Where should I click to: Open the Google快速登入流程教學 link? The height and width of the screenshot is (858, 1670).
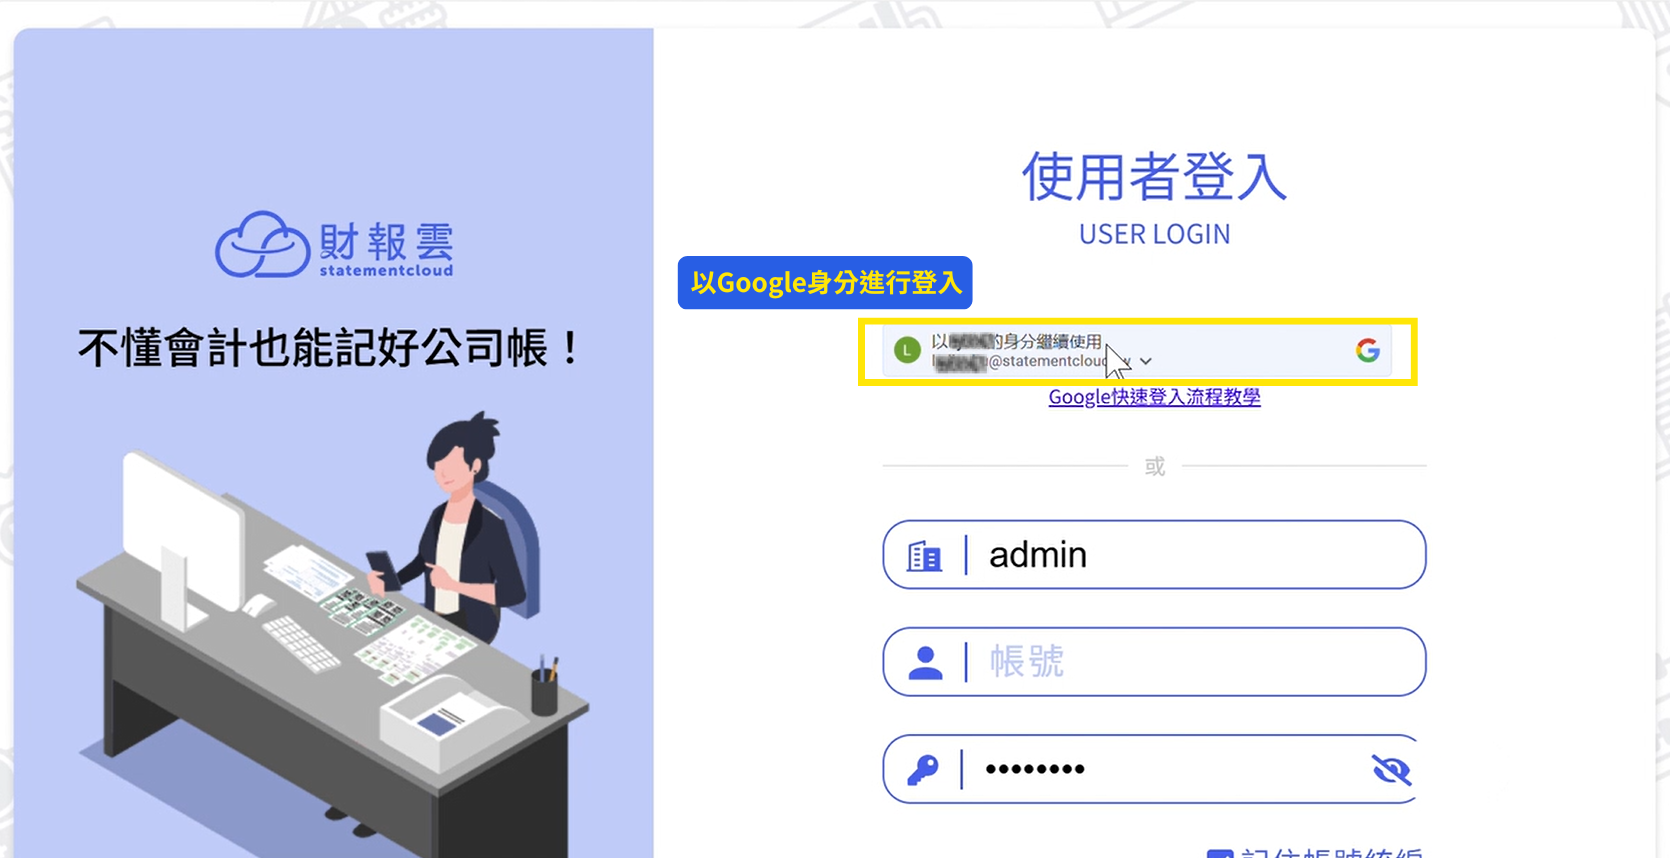tap(1154, 397)
